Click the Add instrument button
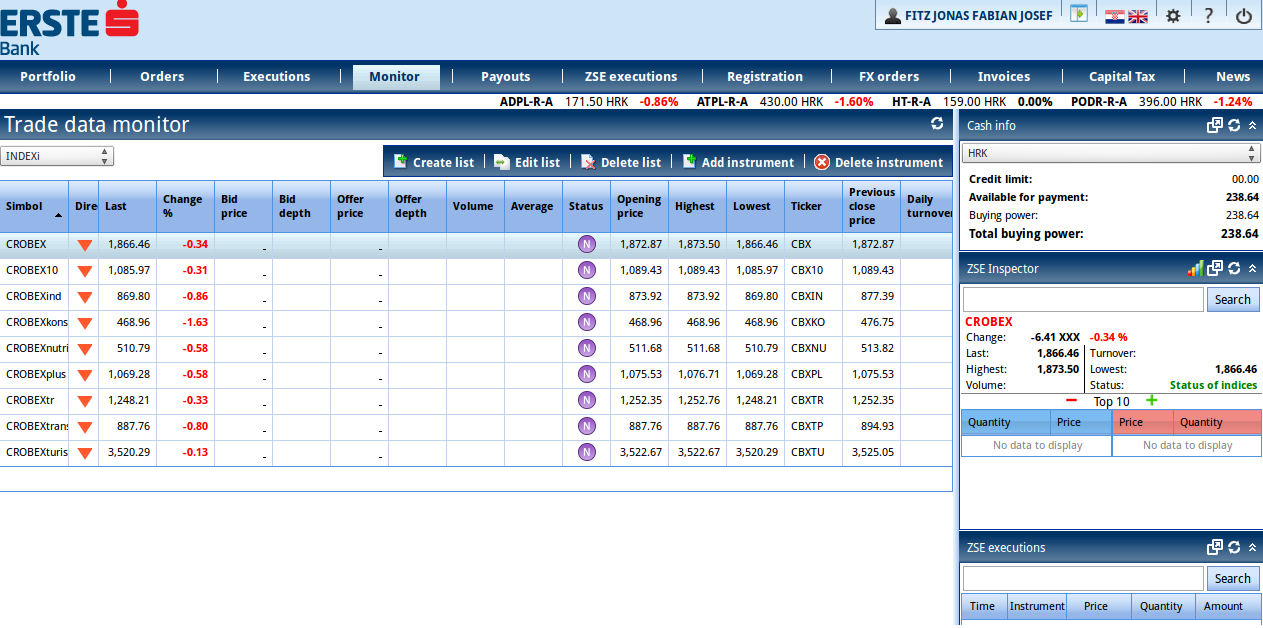 coord(738,162)
